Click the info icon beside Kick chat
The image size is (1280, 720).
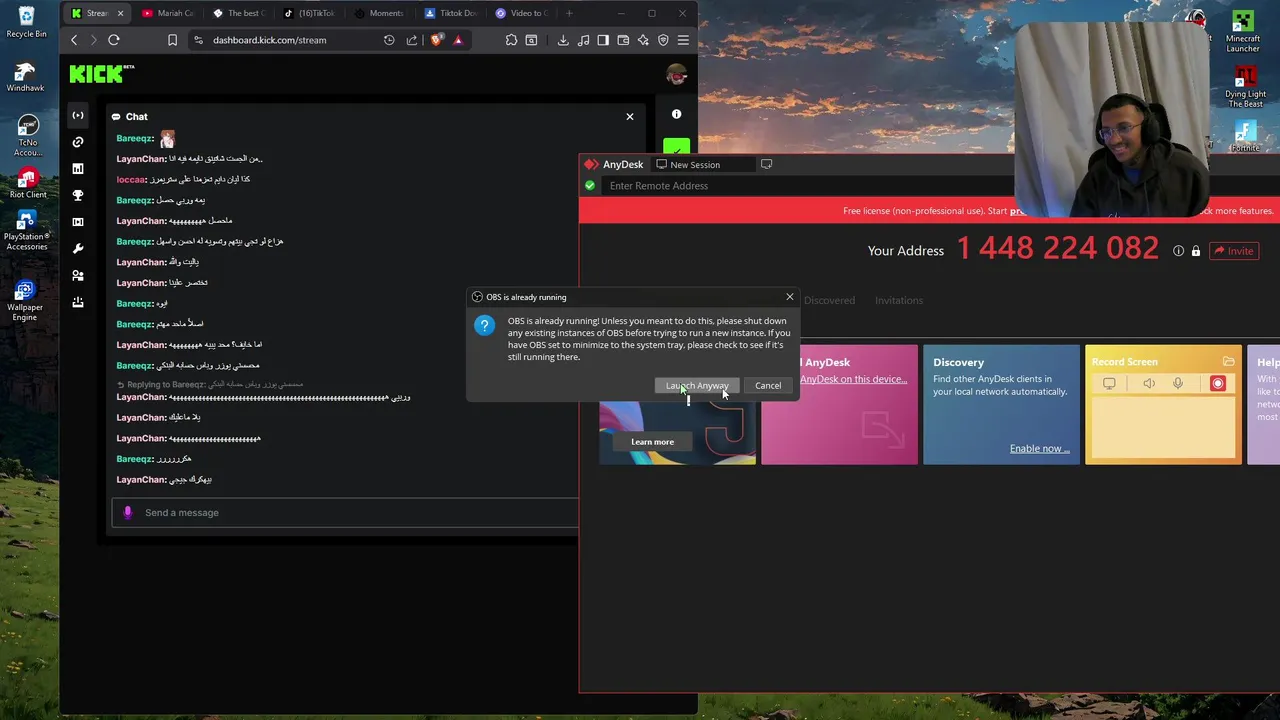tap(676, 115)
